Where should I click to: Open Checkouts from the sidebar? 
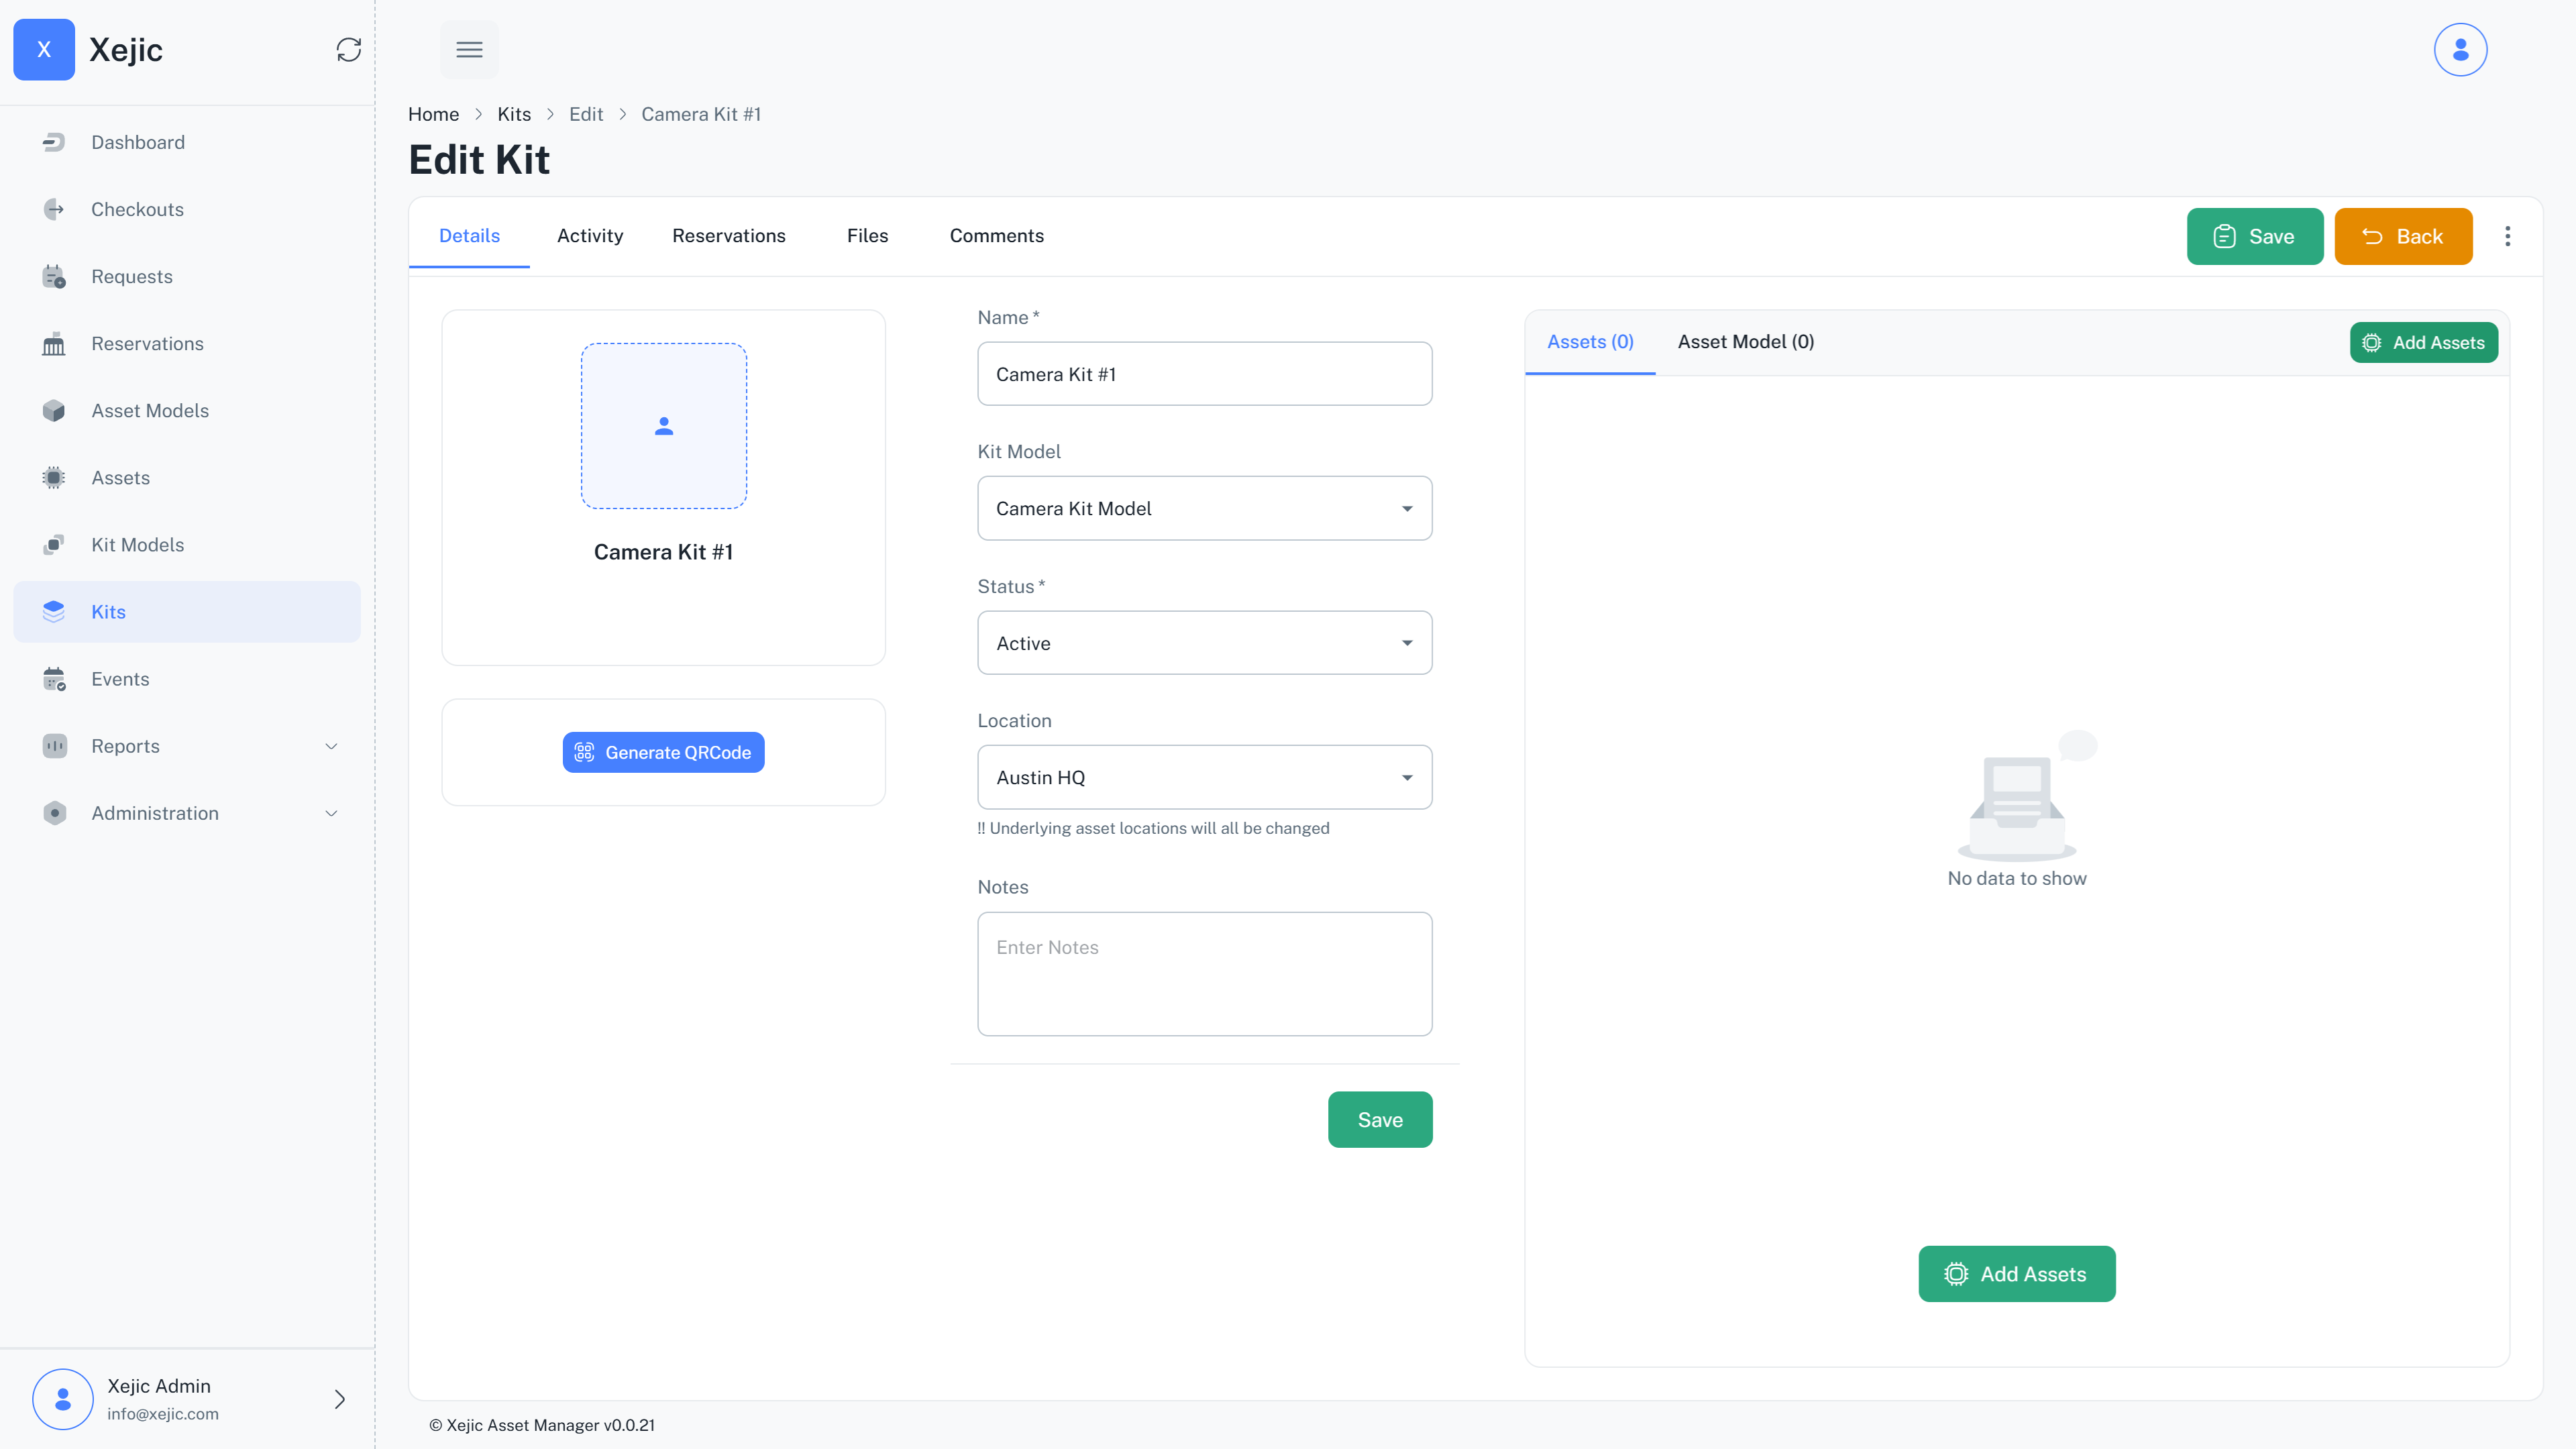[187, 209]
